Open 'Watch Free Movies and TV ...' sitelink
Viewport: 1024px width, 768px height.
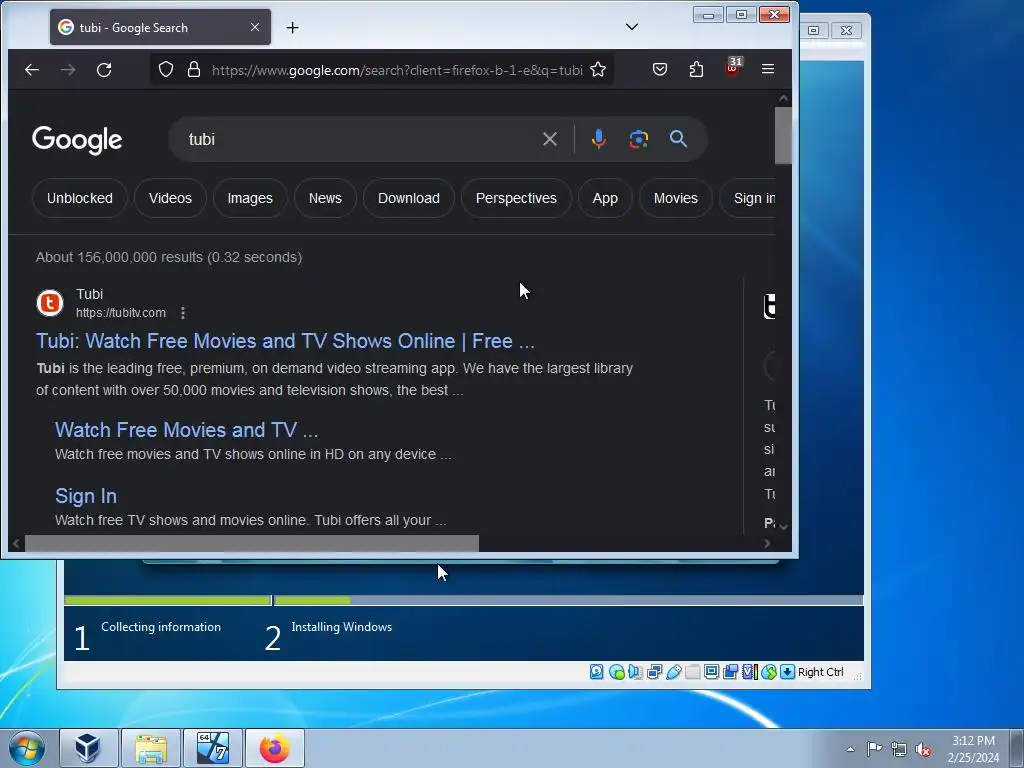pos(186,430)
